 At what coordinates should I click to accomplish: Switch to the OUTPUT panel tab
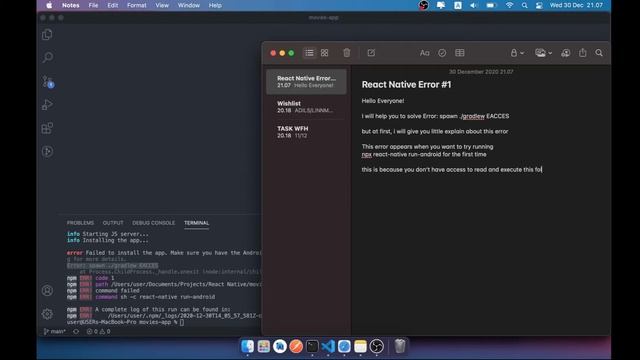tap(113, 223)
